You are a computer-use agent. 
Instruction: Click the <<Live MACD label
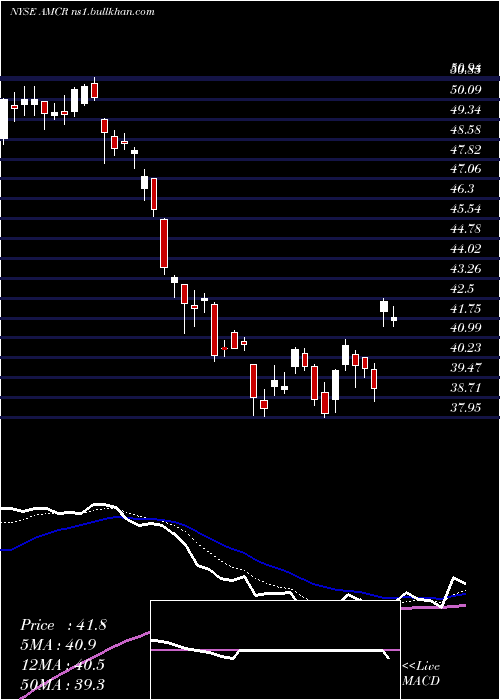click(x=421, y=674)
